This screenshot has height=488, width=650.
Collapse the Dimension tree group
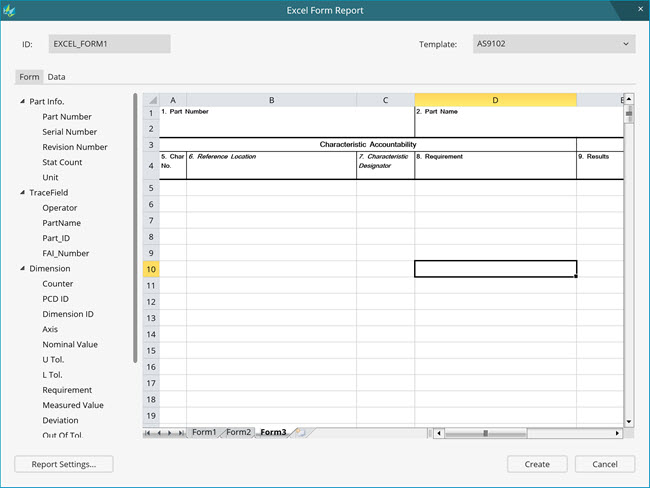[21, 268]
